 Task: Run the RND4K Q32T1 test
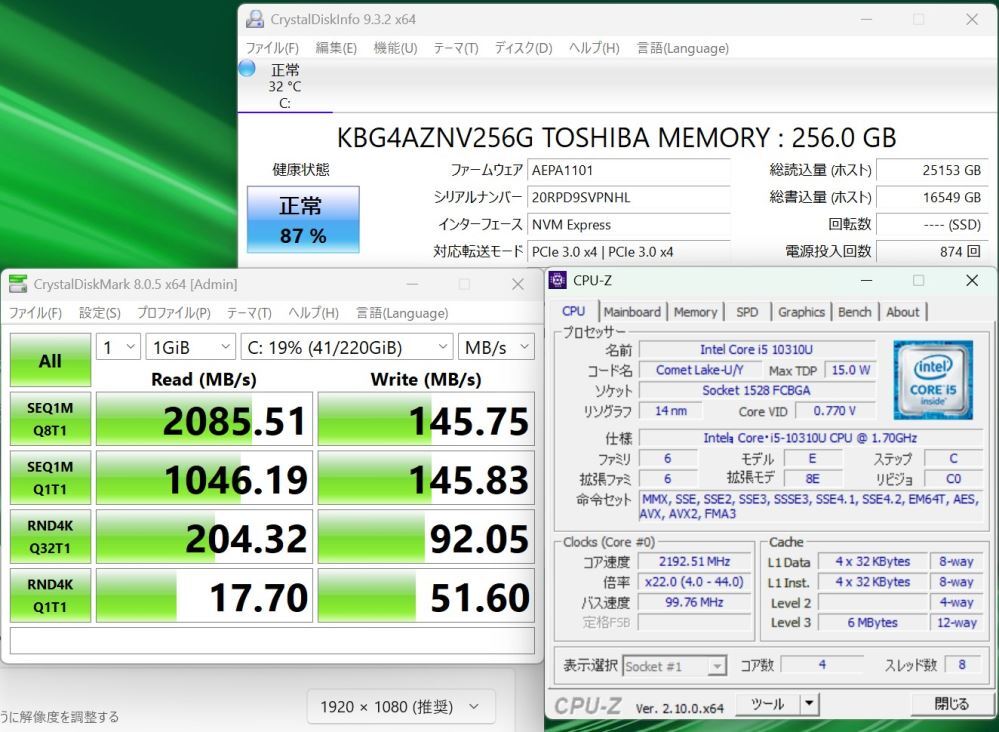tap(50, 536)
